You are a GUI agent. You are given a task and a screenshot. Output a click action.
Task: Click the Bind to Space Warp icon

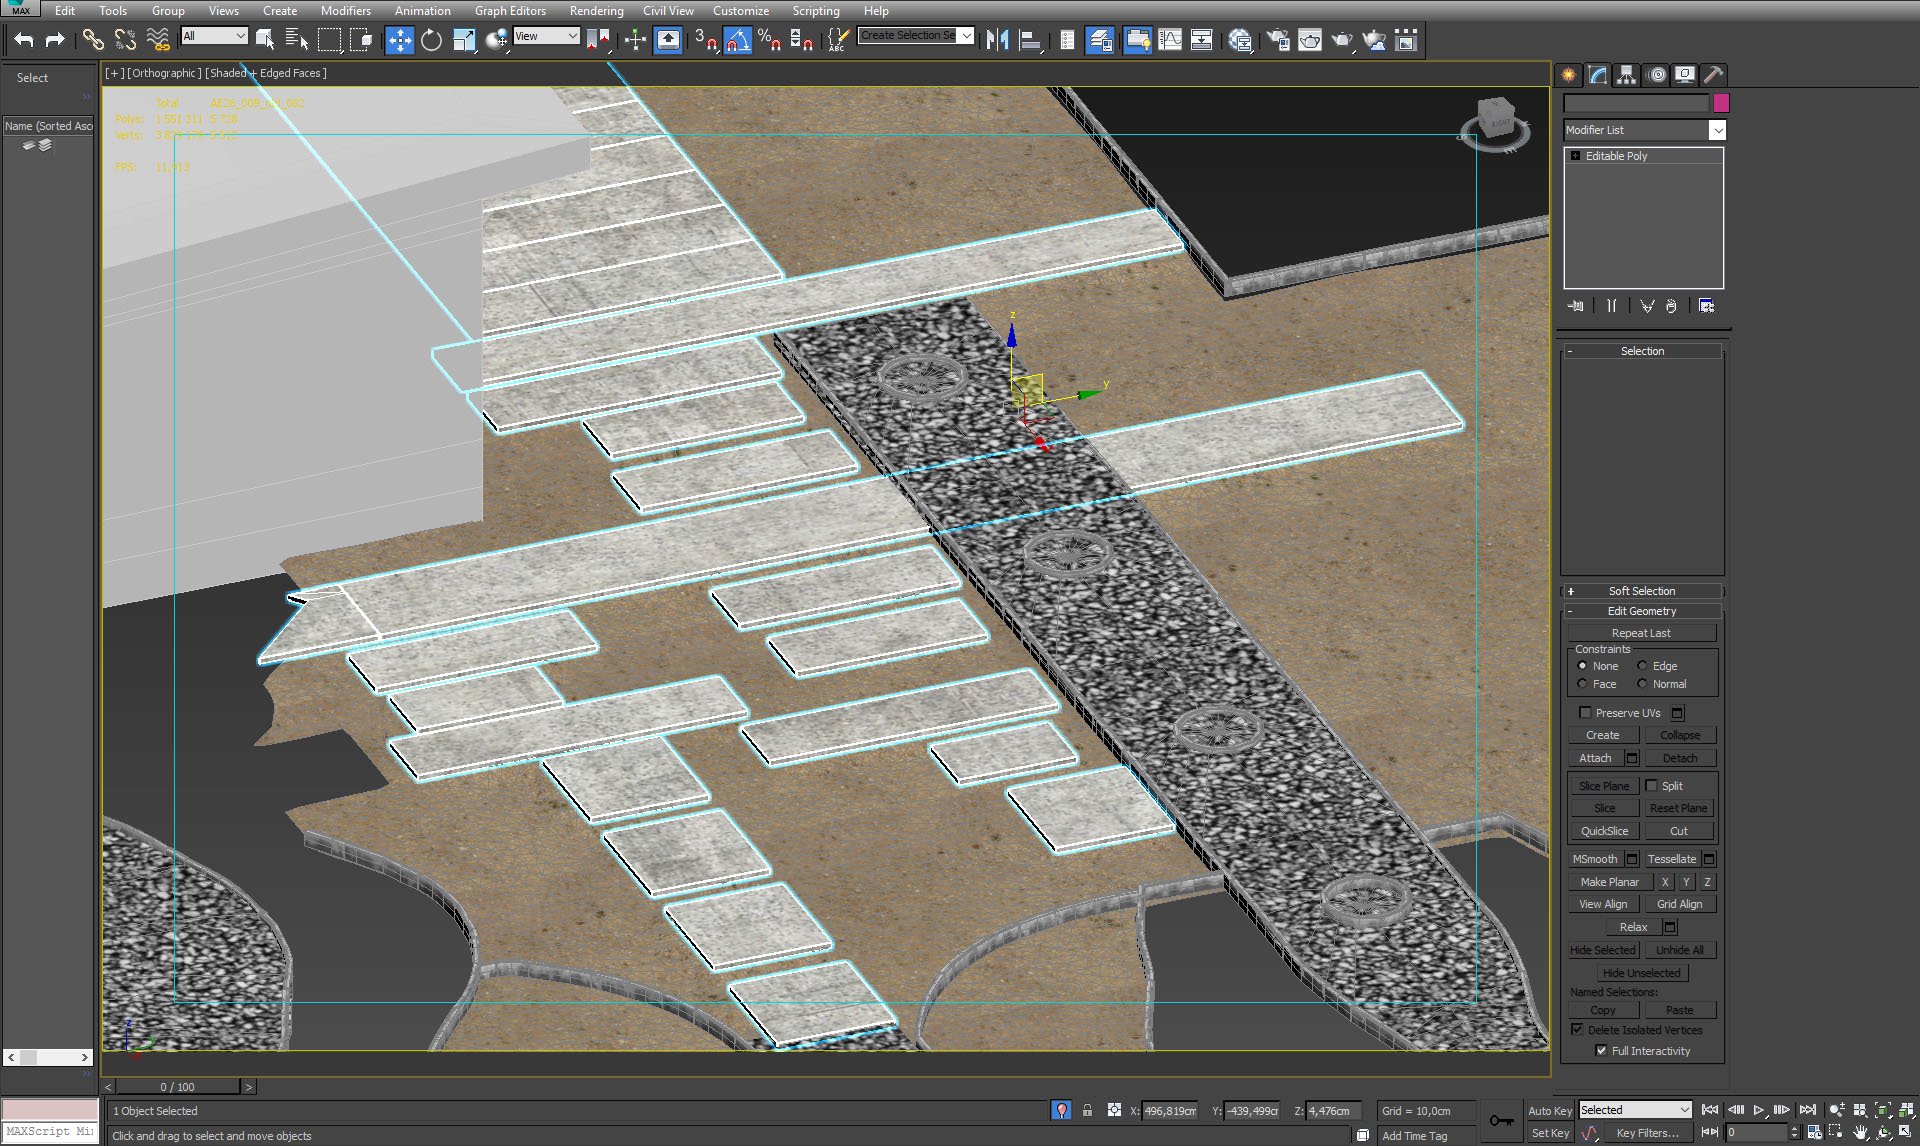[158, 40]
